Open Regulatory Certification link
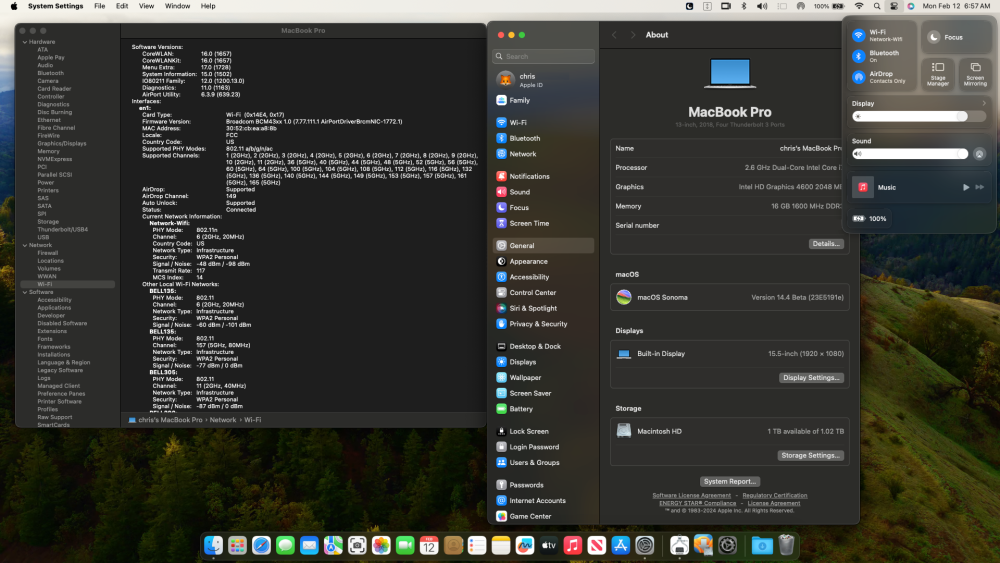Viewport: 1000px width, 563px height. coord(774,495)
